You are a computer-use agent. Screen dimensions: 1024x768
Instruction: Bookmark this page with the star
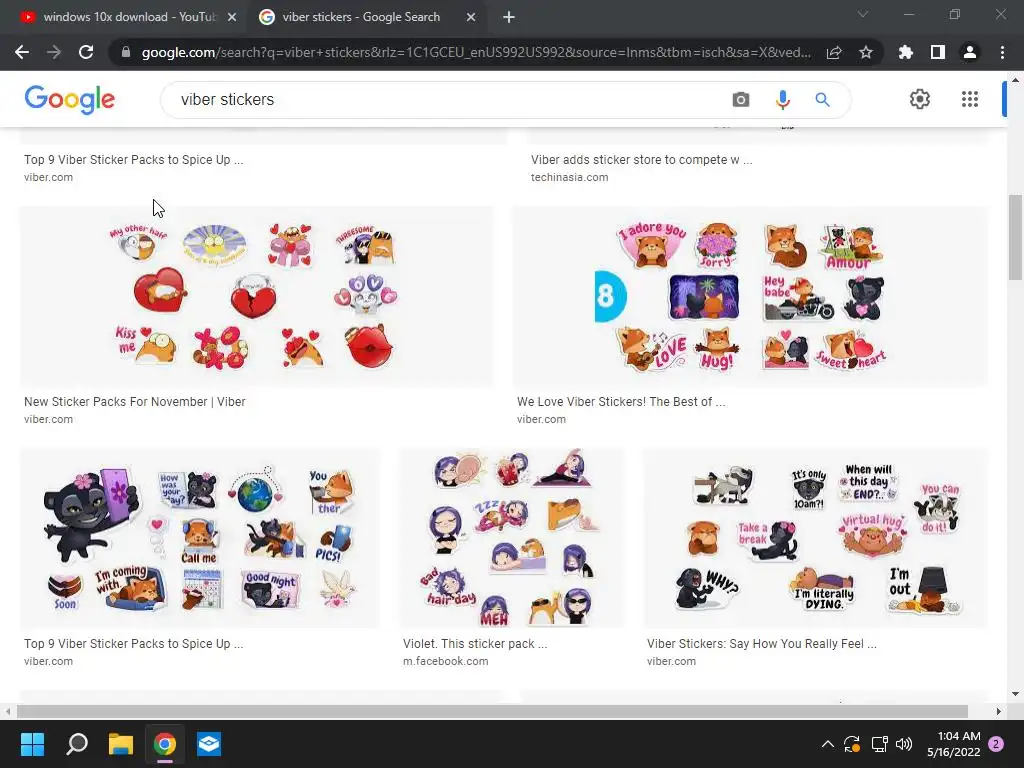(x=866, y=52)
